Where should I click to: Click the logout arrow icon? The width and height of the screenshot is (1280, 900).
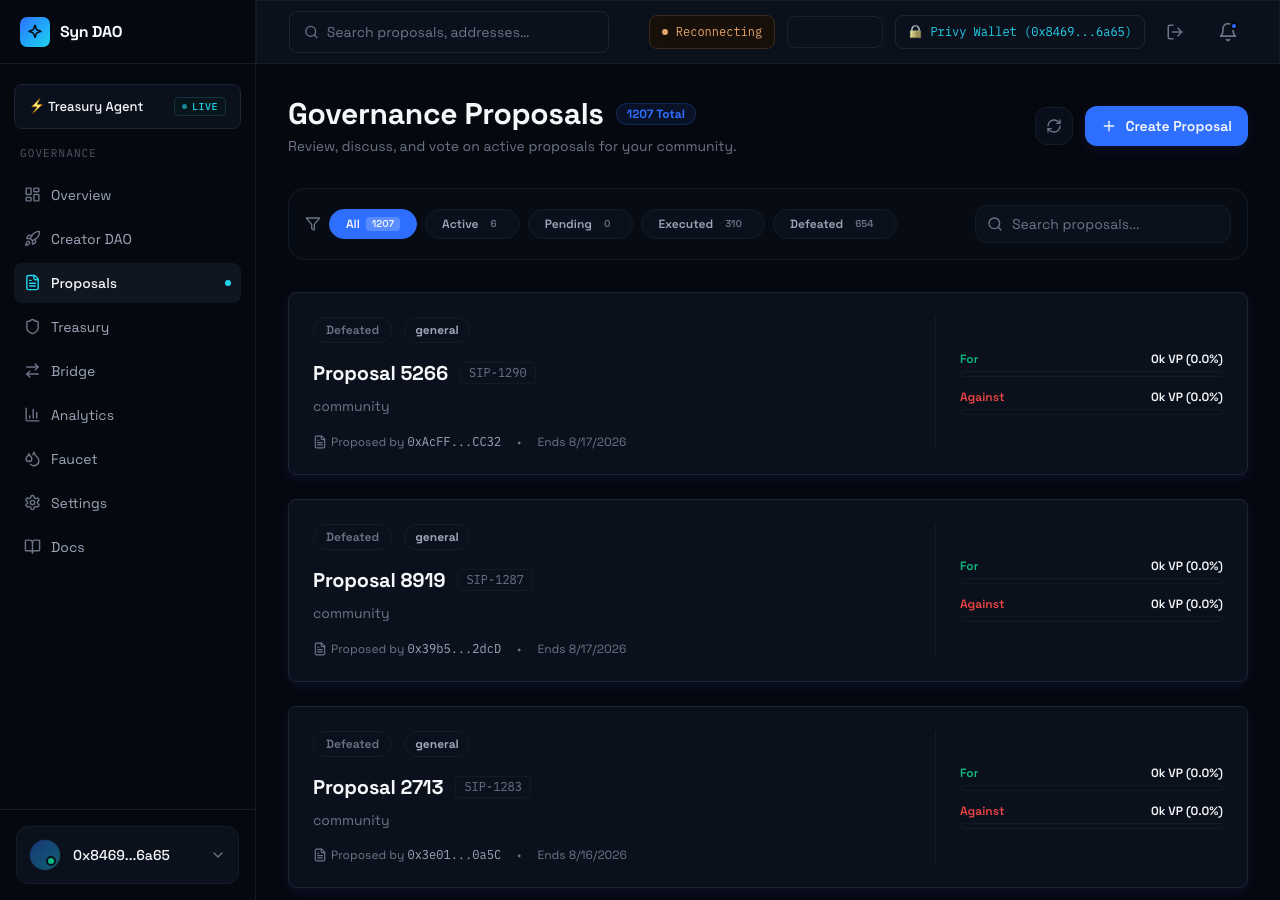point(1175,32)
